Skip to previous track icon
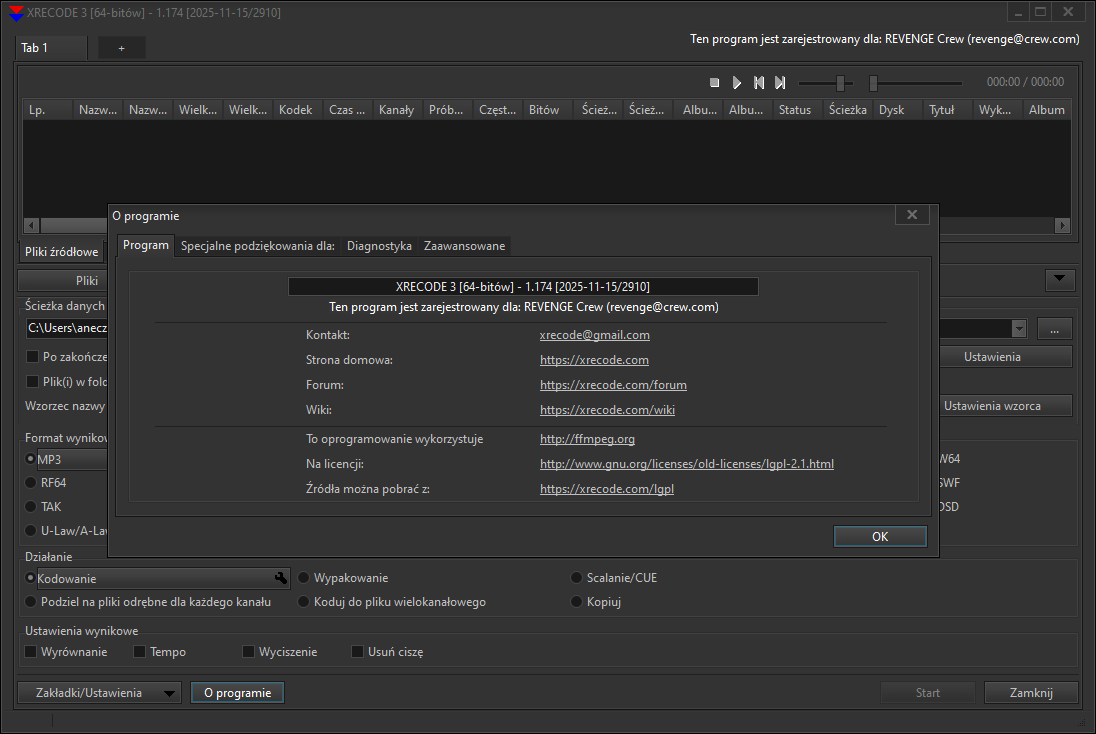 [x=759, y=82]
